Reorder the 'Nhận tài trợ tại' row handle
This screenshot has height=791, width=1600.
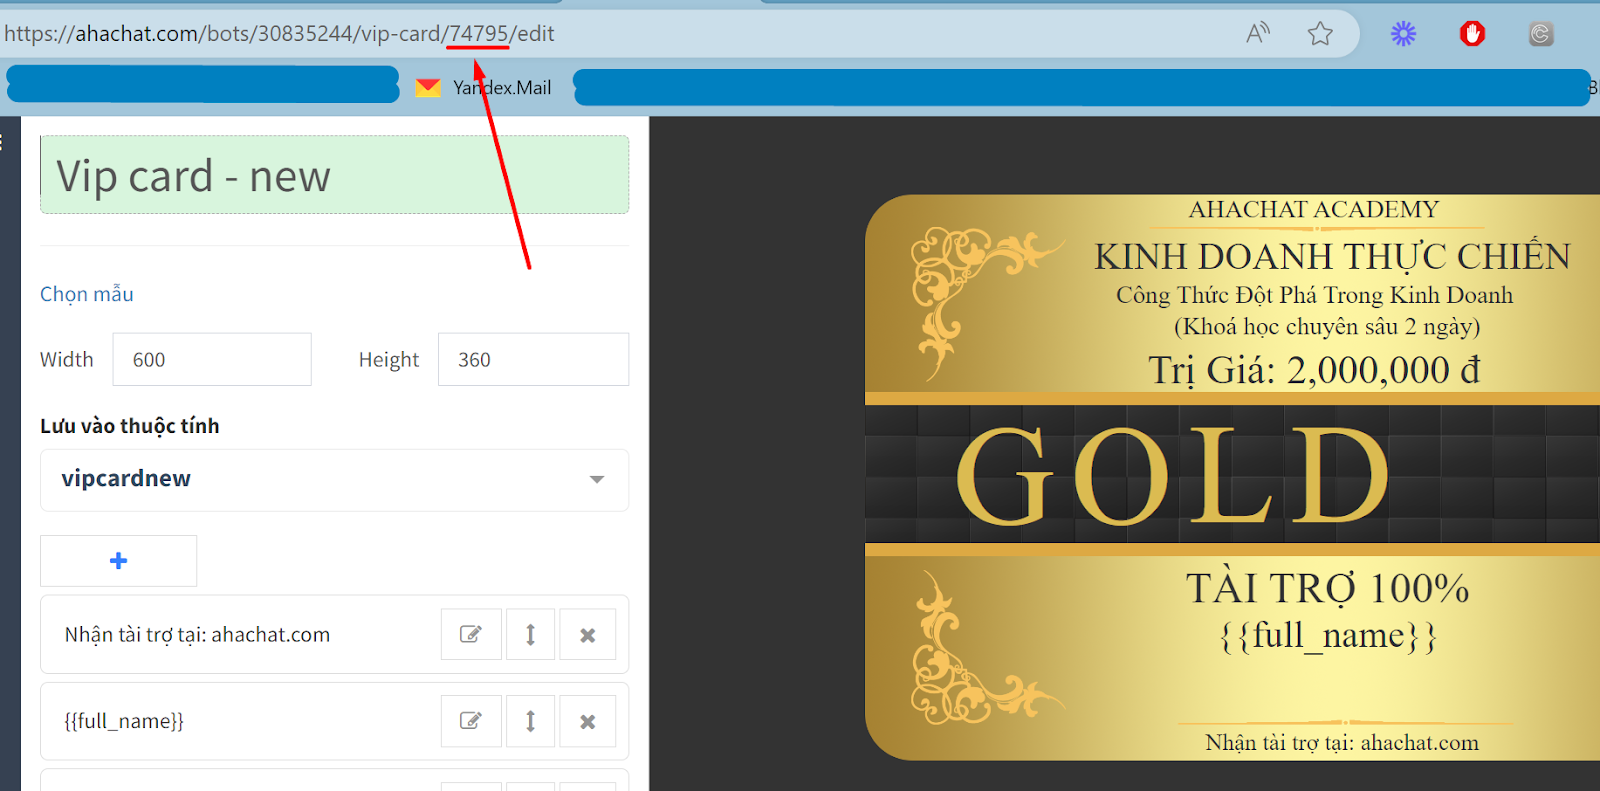[530, 634]
